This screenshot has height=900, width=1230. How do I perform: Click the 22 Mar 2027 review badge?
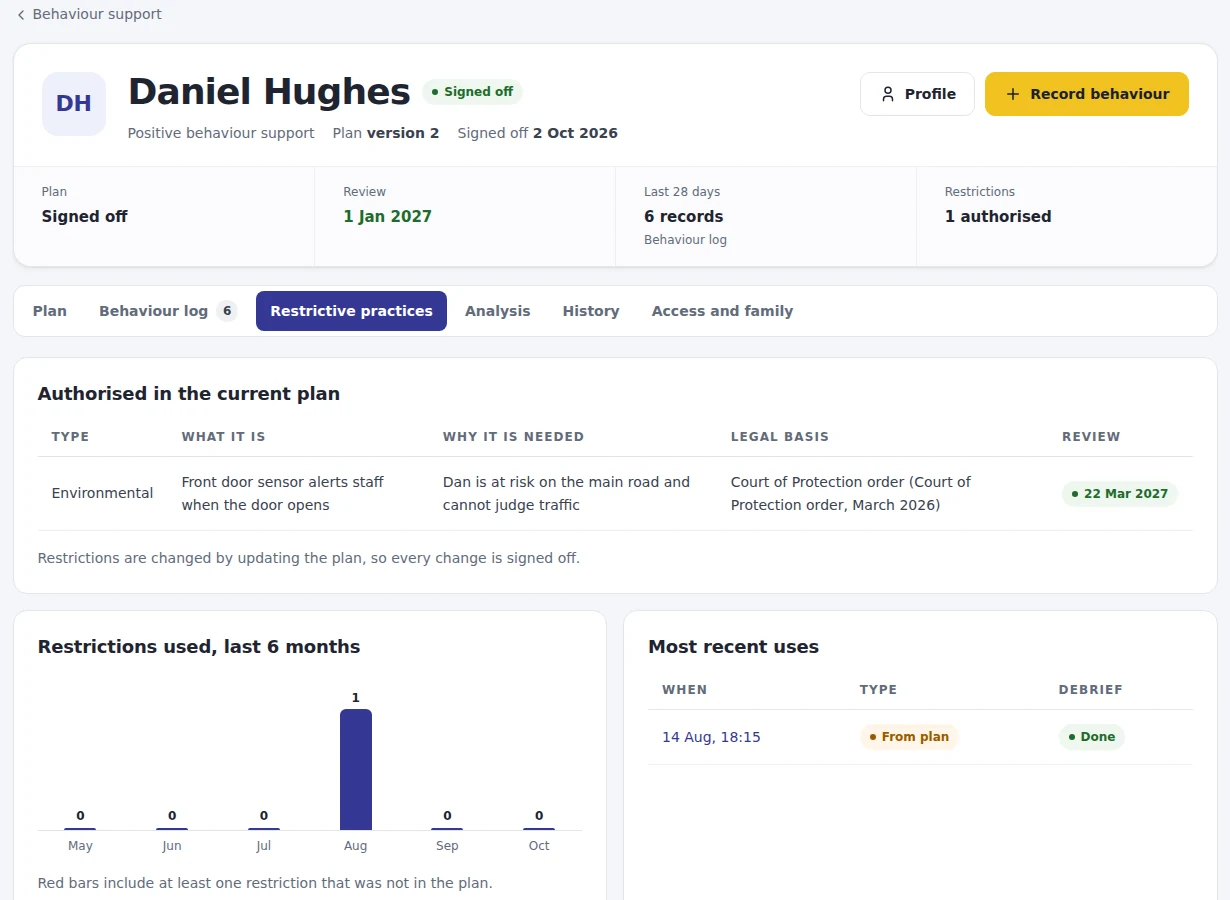tap(1120, 494)
